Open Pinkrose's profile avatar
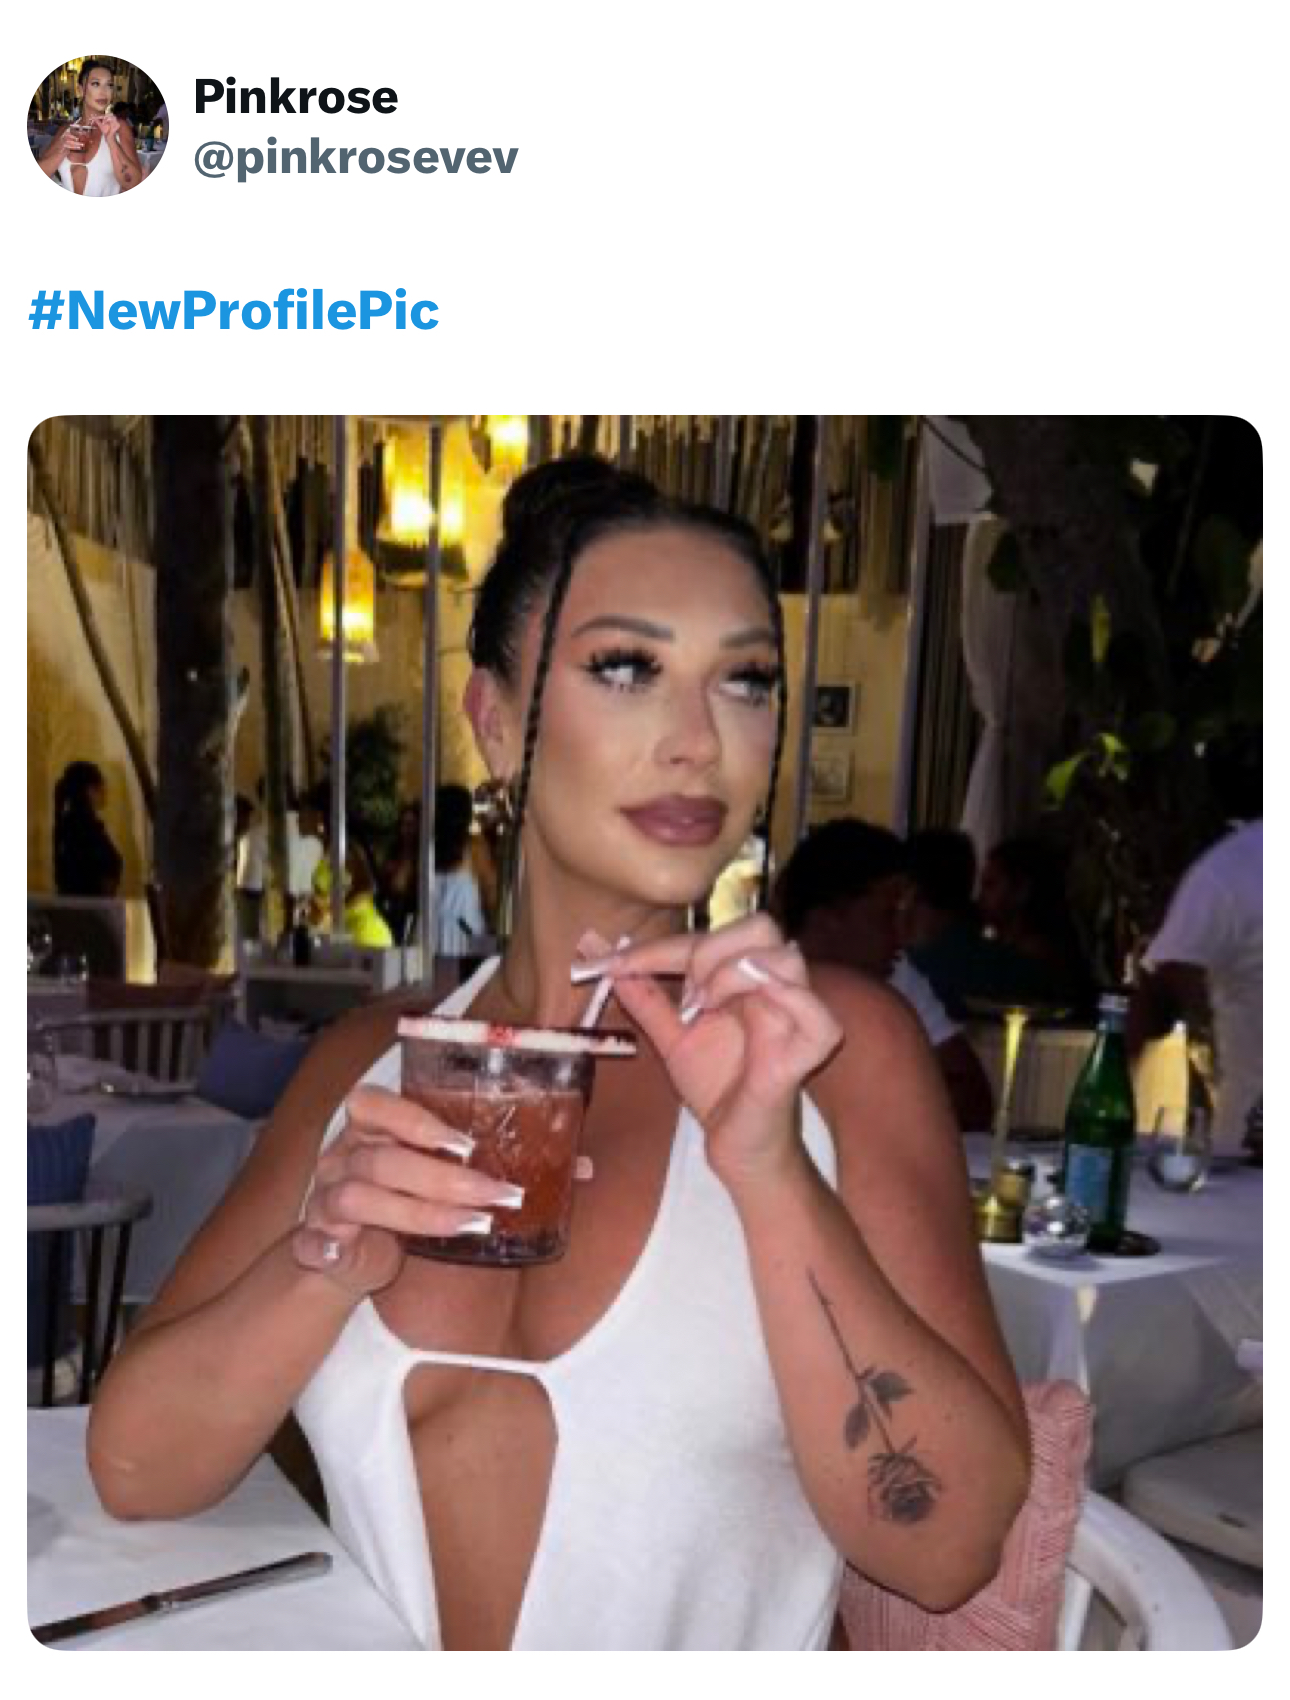Viewport: 1290px width, 1700px height. coord(98,126)
